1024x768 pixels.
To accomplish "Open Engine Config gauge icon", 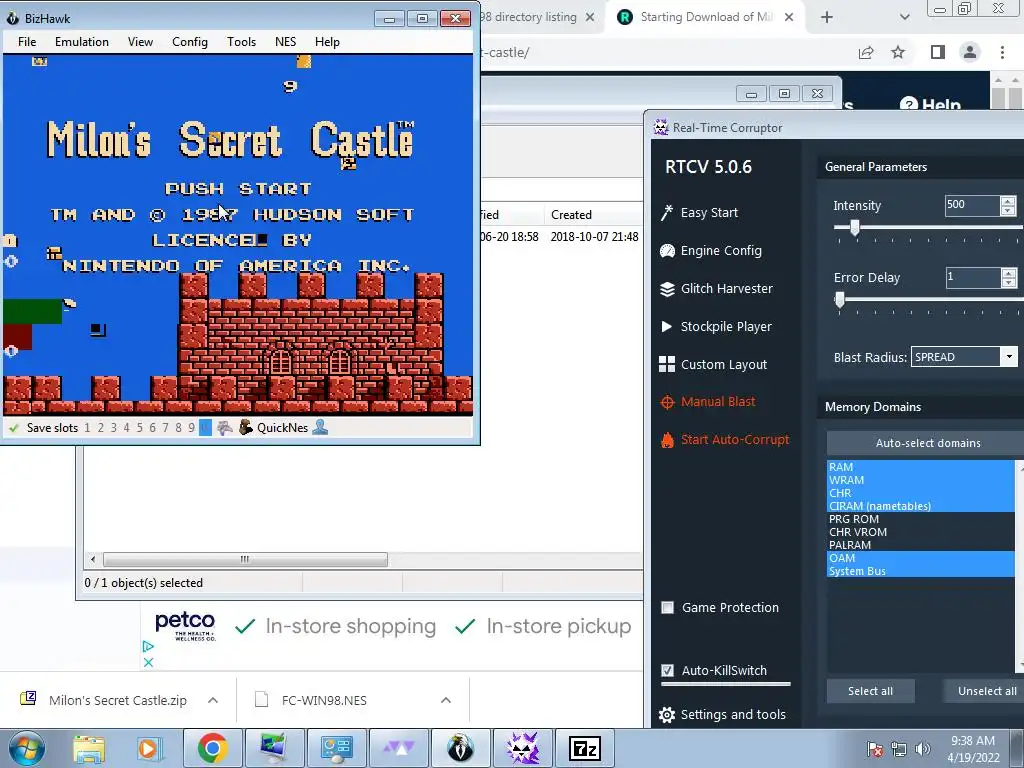I will (x=667, y=251).
